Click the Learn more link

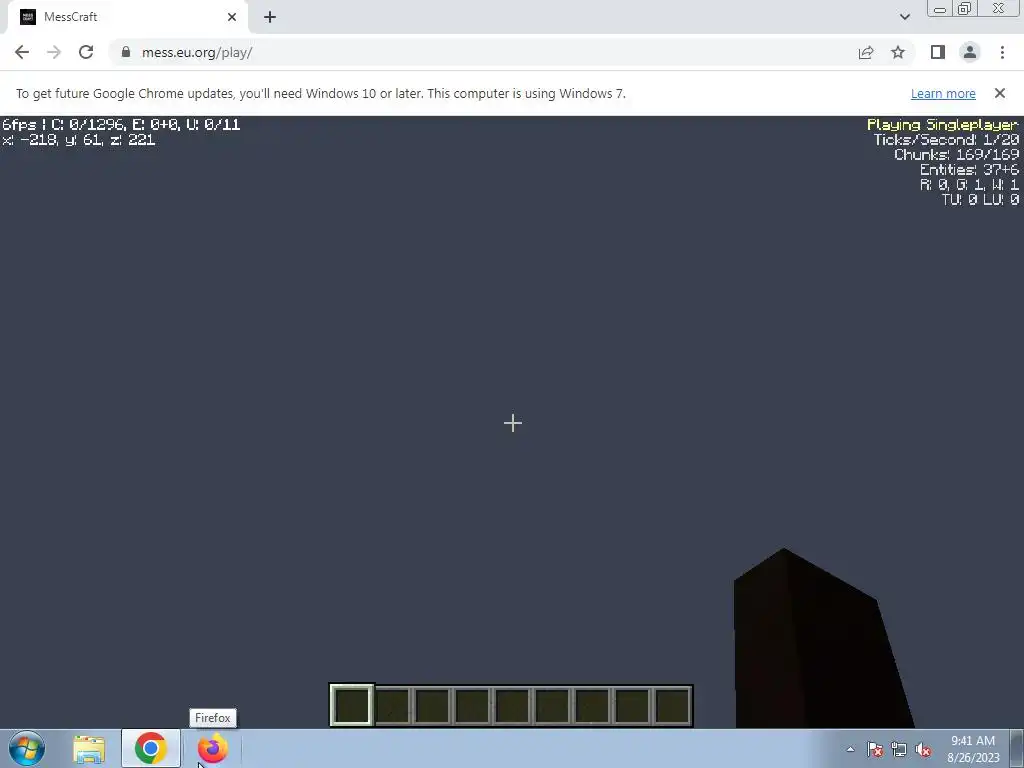point(943,93)
